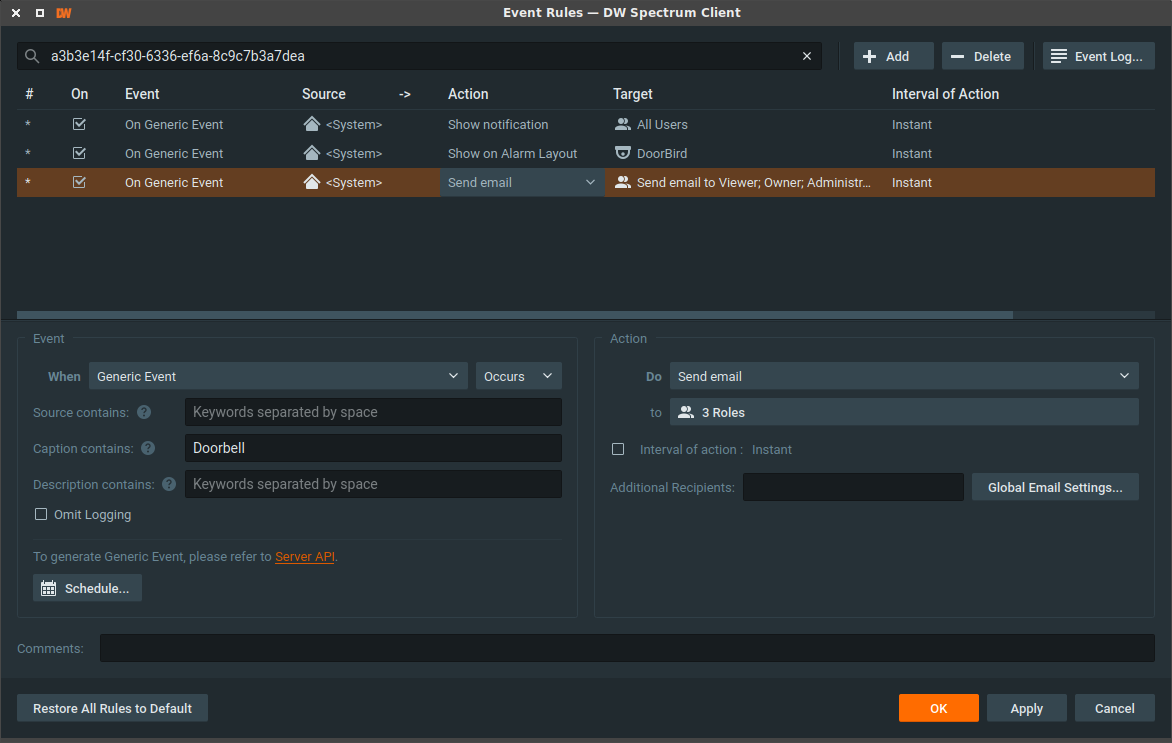Click the System house icon in Alarm Layout row

tap(312, 153)
